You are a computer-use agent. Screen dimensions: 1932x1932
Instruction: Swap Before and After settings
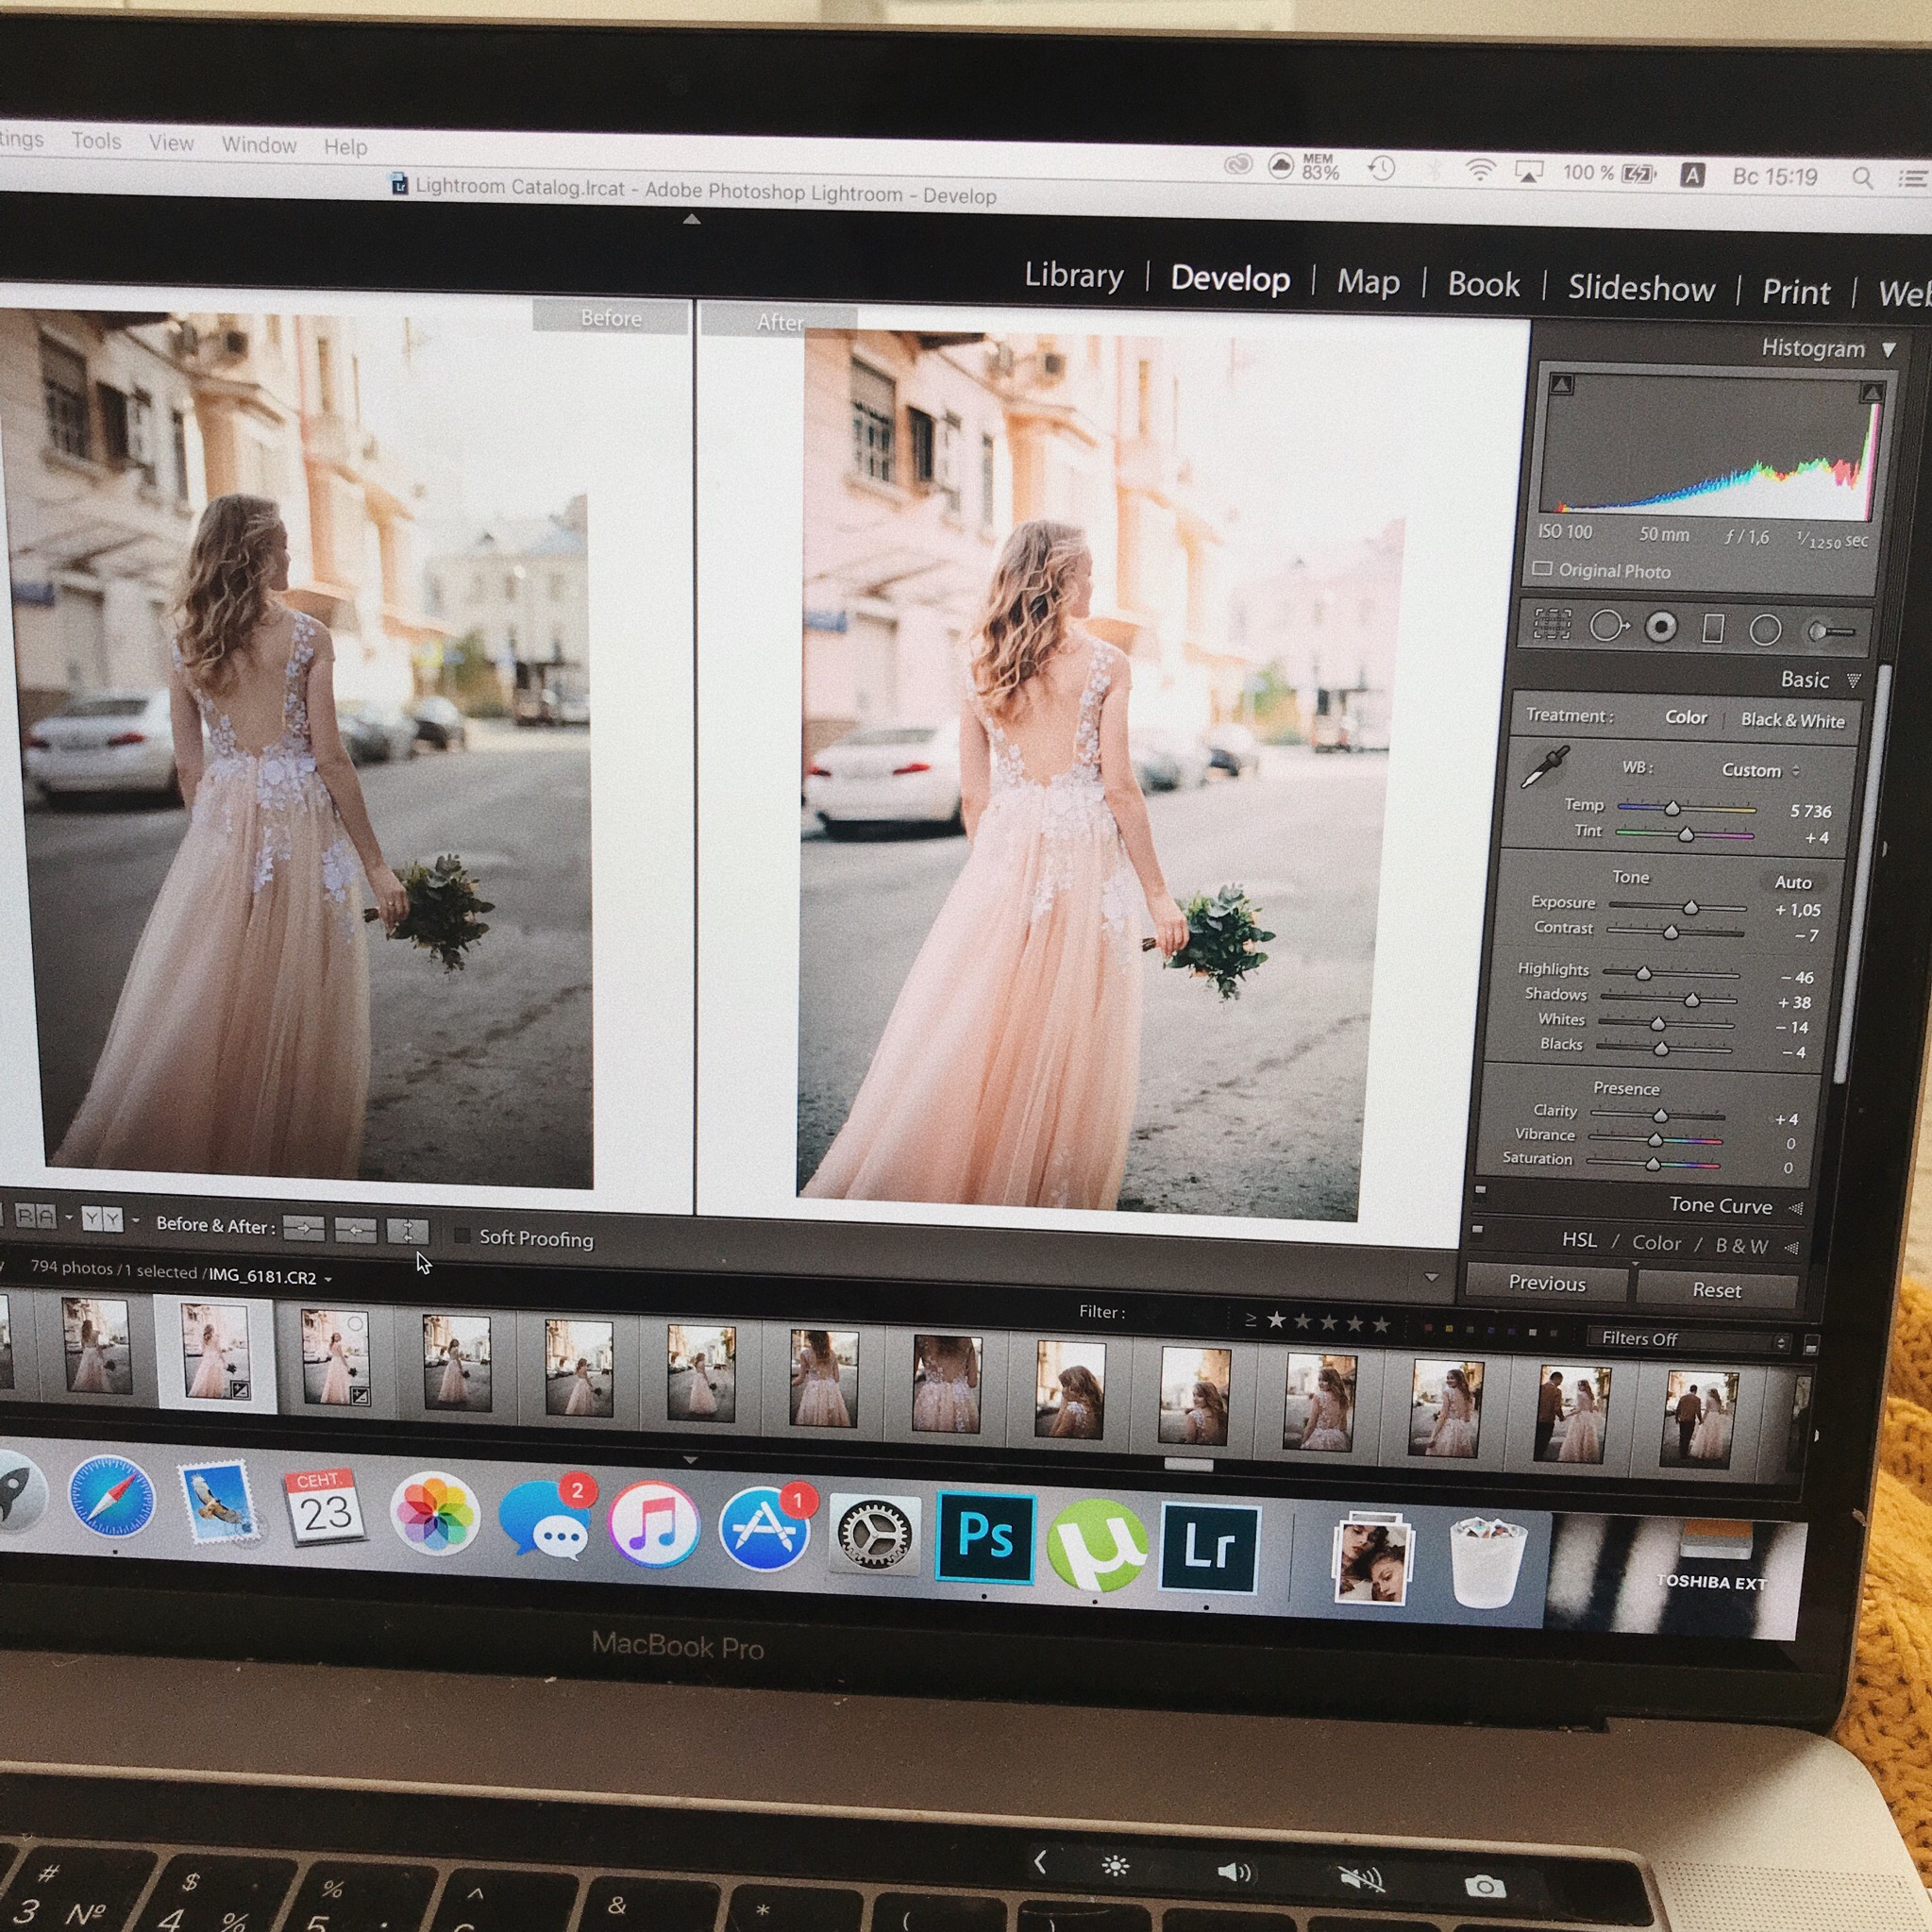[x=407, y=1232]
